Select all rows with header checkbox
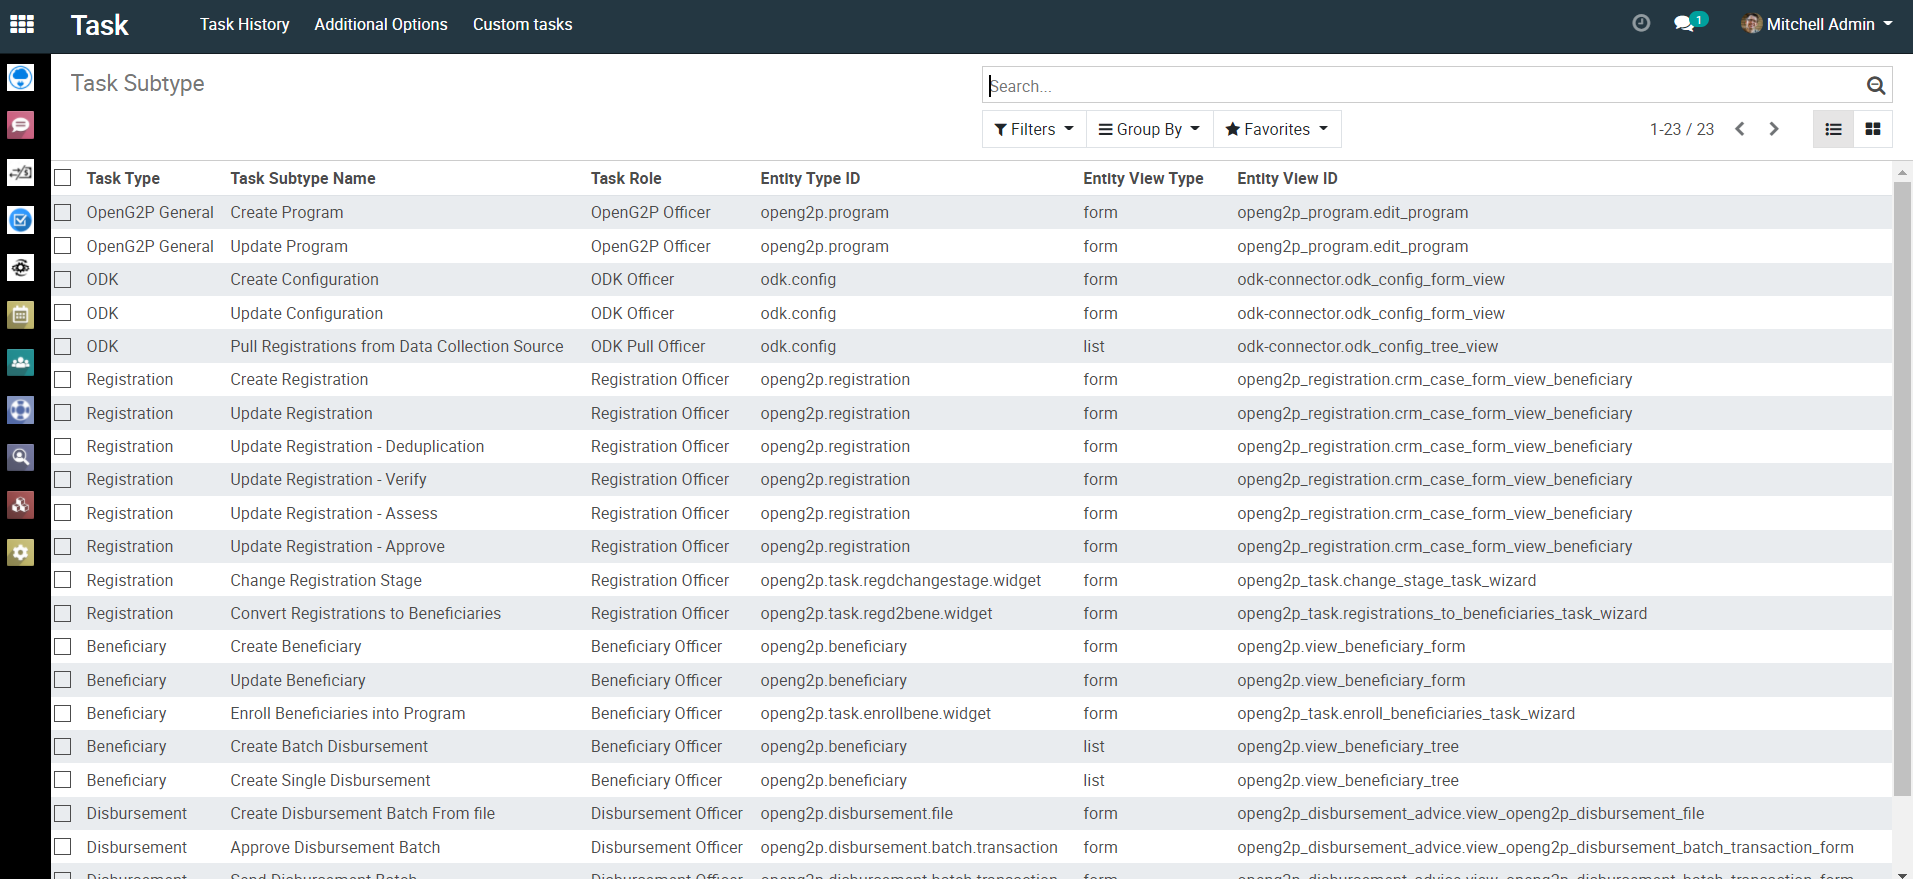 [63, 178]
